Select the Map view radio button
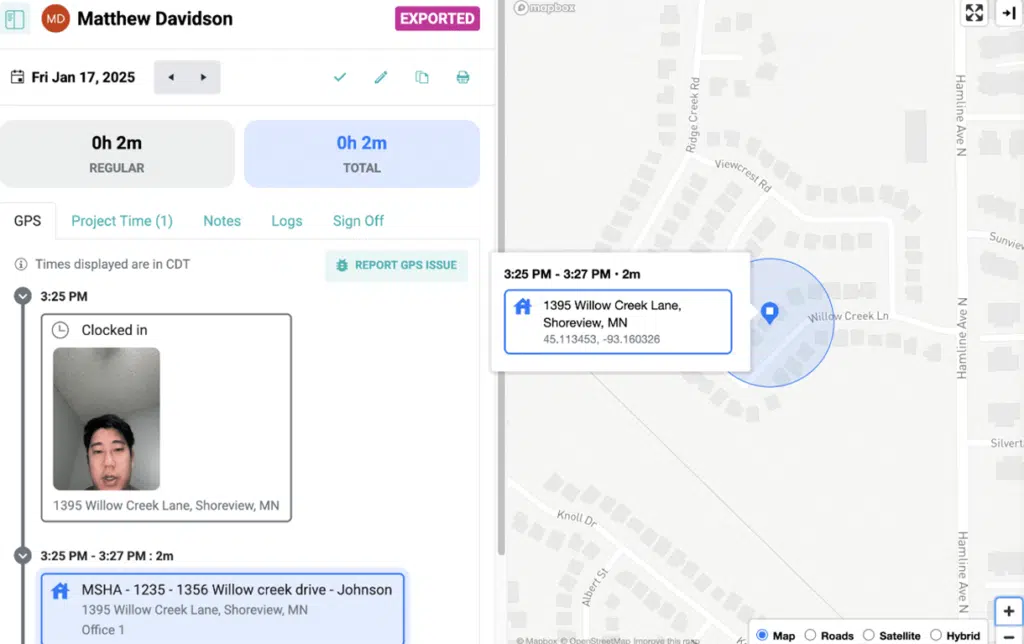 (x=763, y=635)
